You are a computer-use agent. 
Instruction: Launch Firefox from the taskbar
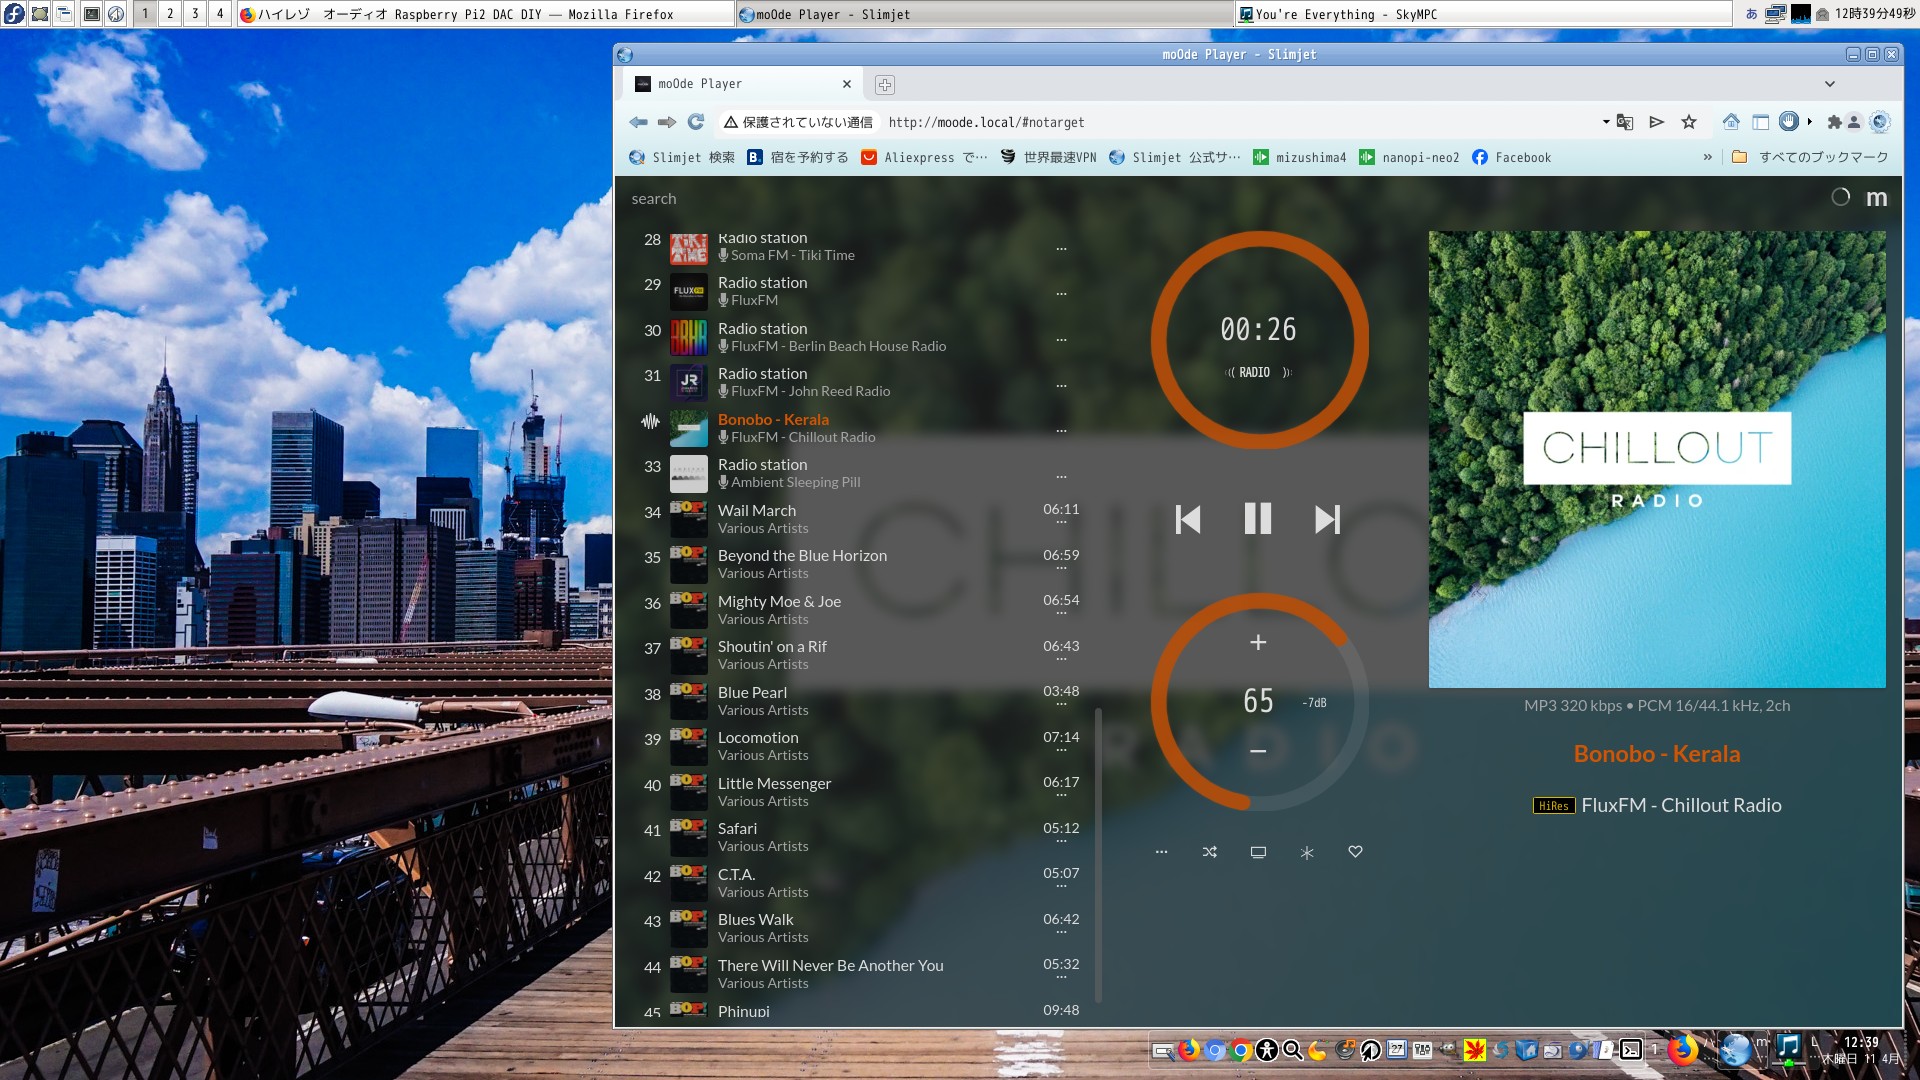(1188, 1051)
